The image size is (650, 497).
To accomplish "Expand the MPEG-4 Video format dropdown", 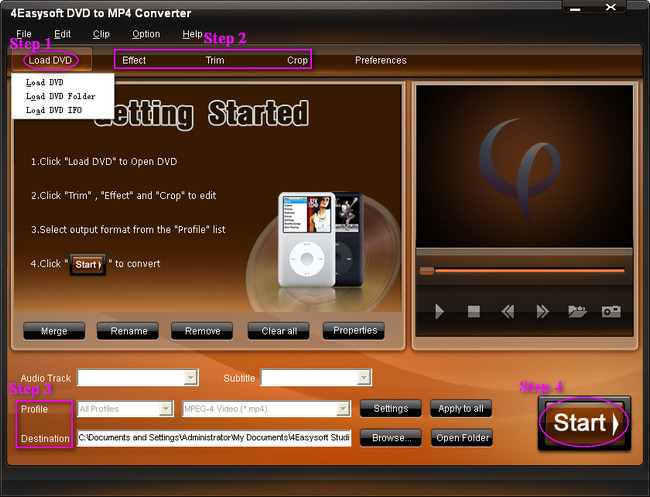I will [342, 409].
